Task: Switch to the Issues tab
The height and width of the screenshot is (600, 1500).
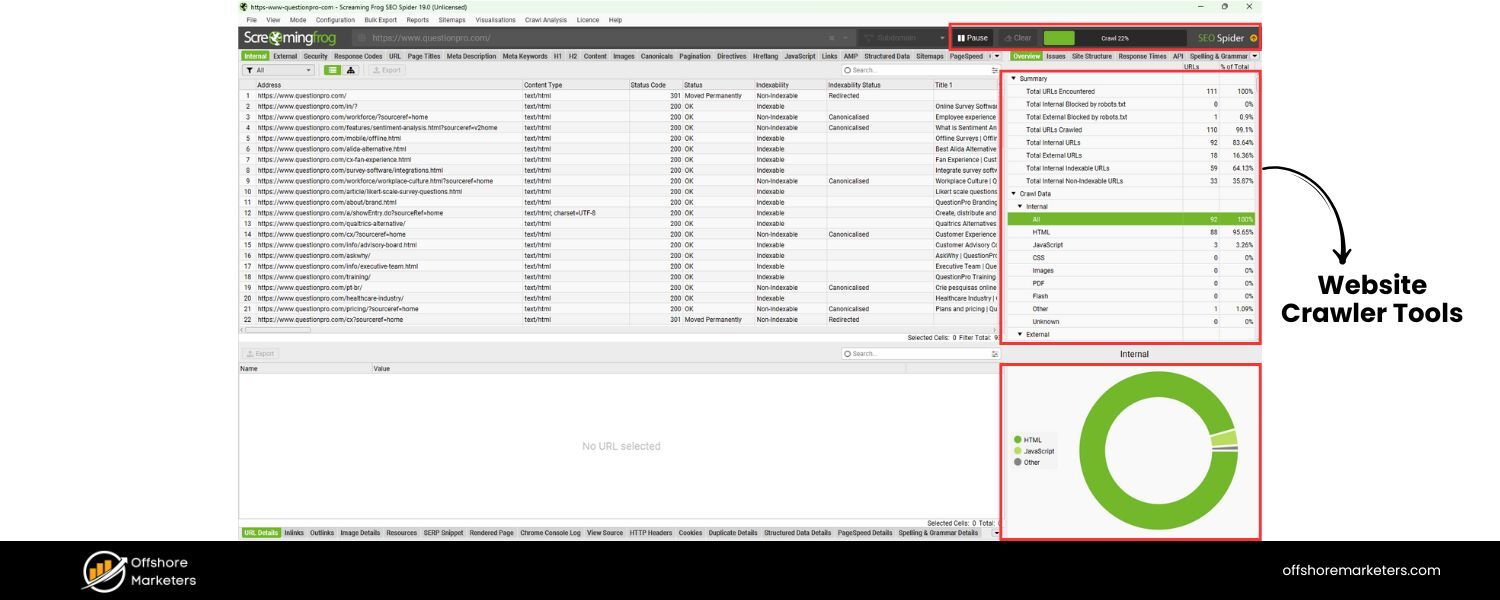Action: pos(1055,56)
